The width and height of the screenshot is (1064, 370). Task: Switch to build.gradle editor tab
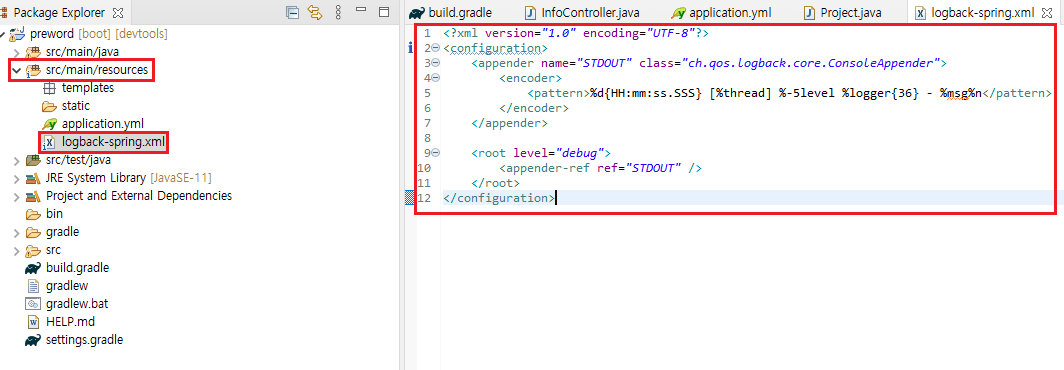[x=451, y=12]
